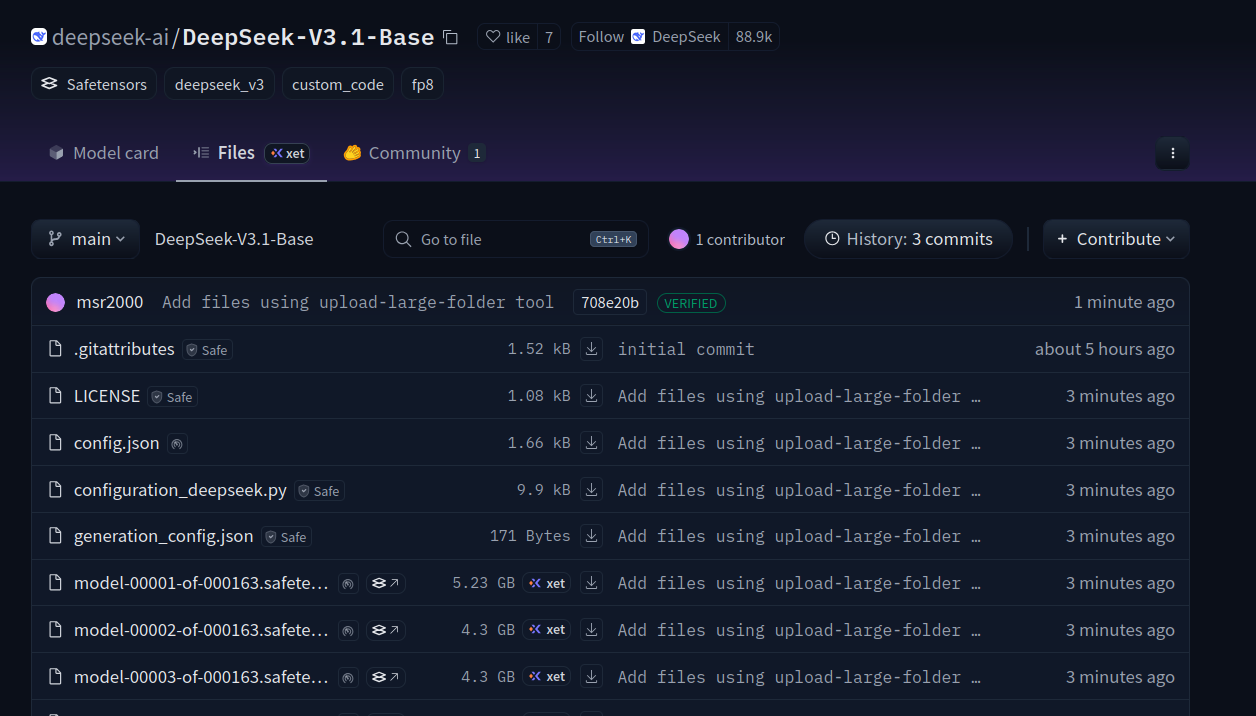Image resolution: width=1256 pixels, height=716 pixels.
Task: Focus the Go to file search field
Action: 516,239
